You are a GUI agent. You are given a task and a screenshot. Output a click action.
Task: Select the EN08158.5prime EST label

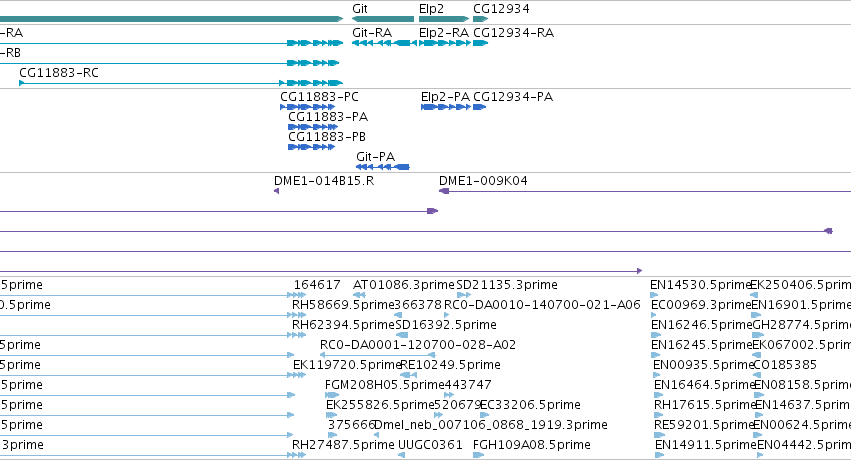point(803,385)
